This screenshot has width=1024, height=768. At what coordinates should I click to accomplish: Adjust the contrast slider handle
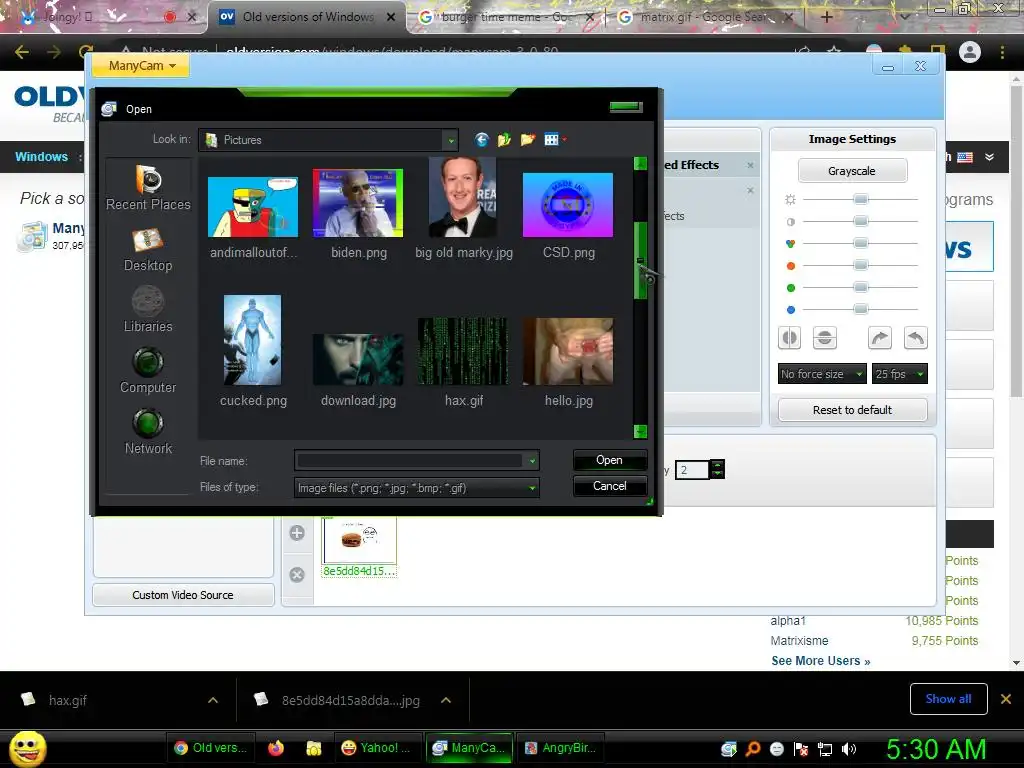coord(861,221)
